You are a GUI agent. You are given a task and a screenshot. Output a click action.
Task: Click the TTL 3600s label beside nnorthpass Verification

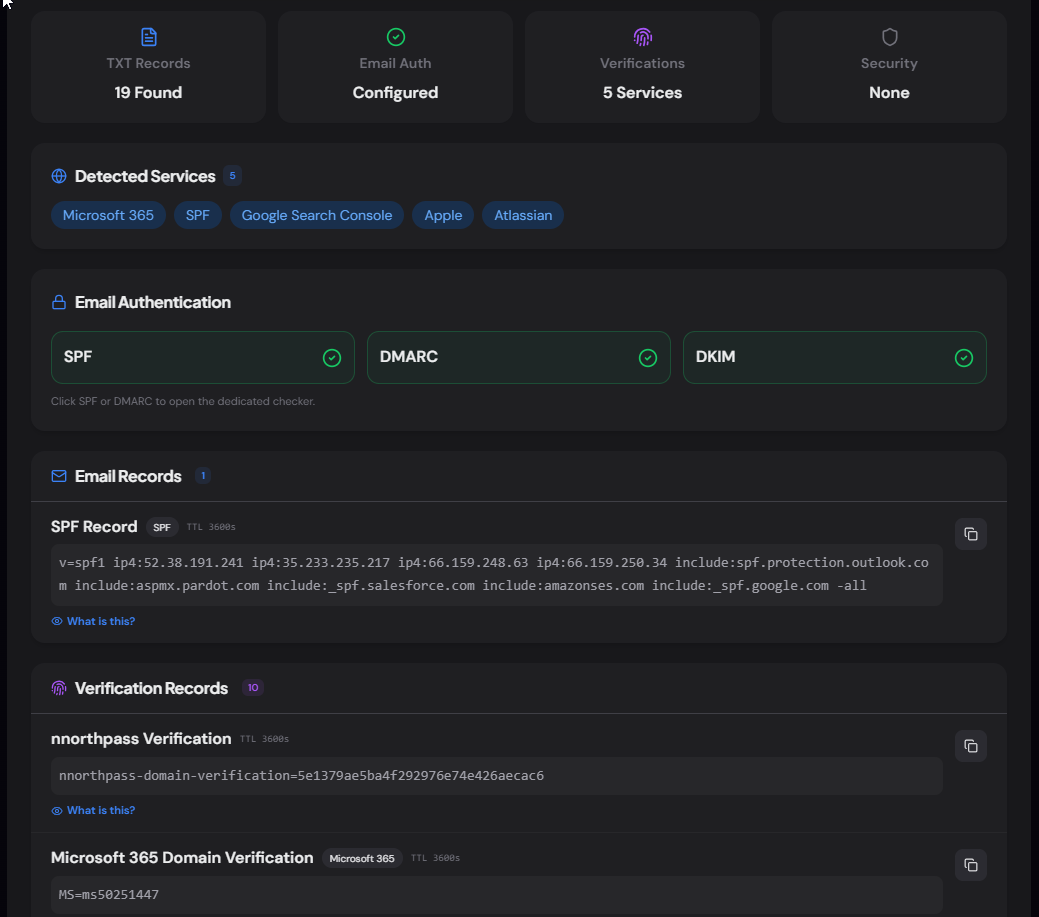tap(264, 739)
